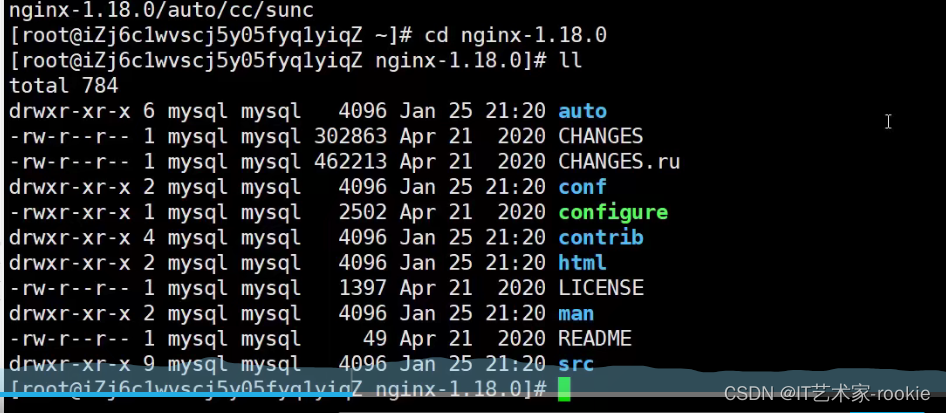
Task: Click the 'total 784' line
Action: click(63, 86)
